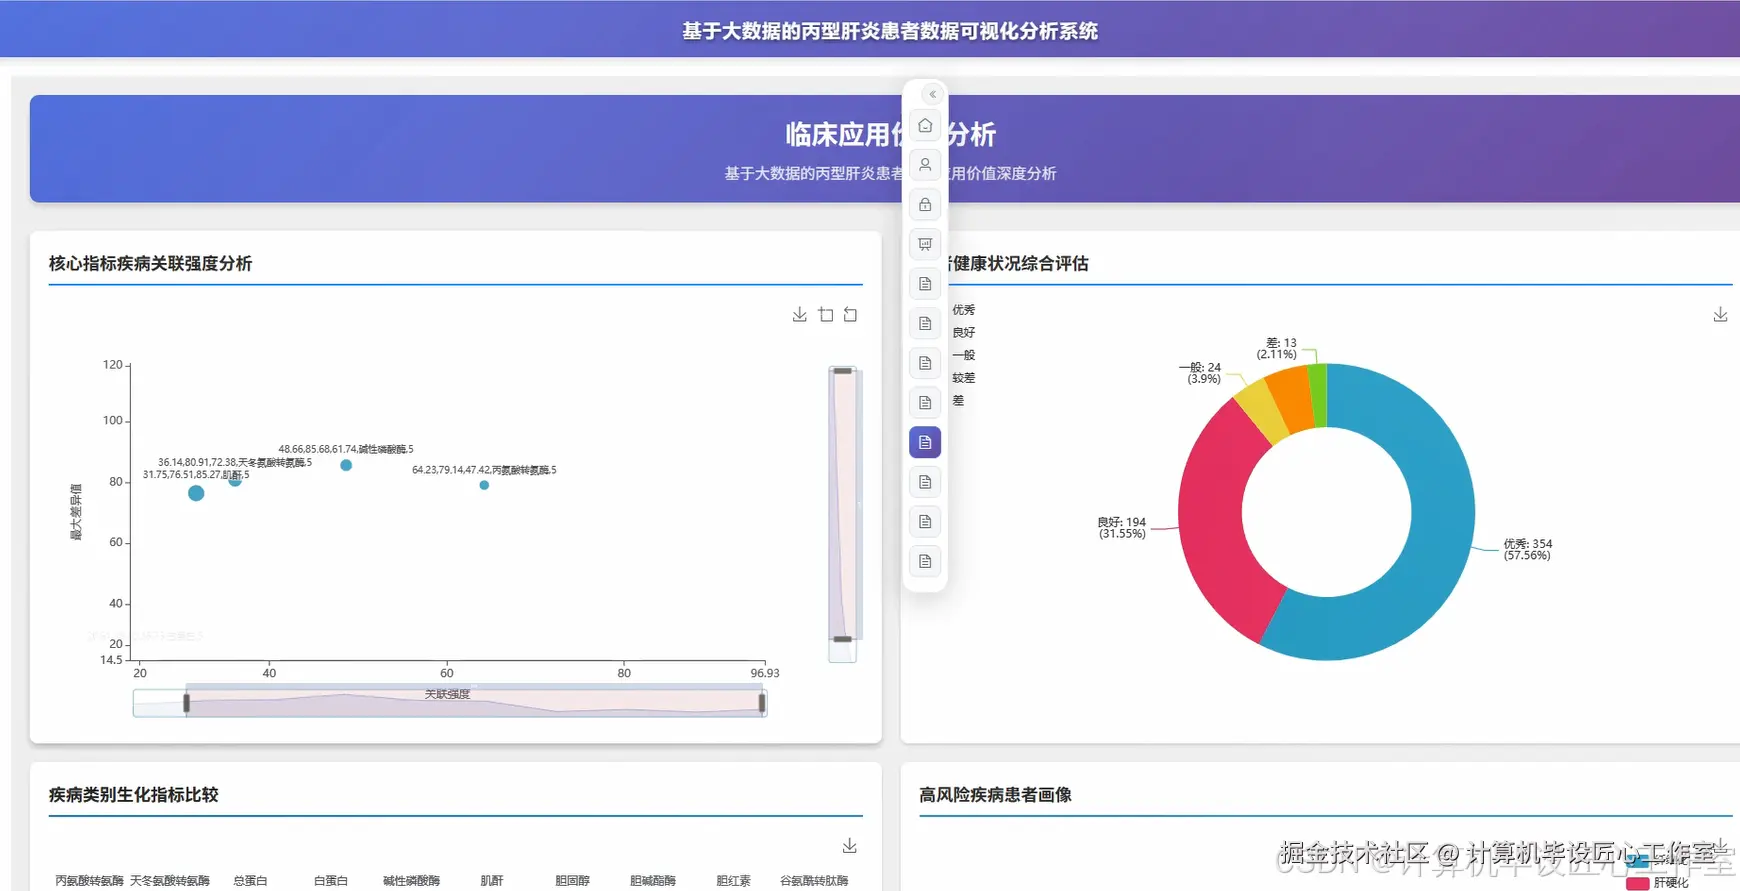The image size is (1740, 891).
Task: Toggle 一般 legend item in donut chart
Action: tap(963, 355)
